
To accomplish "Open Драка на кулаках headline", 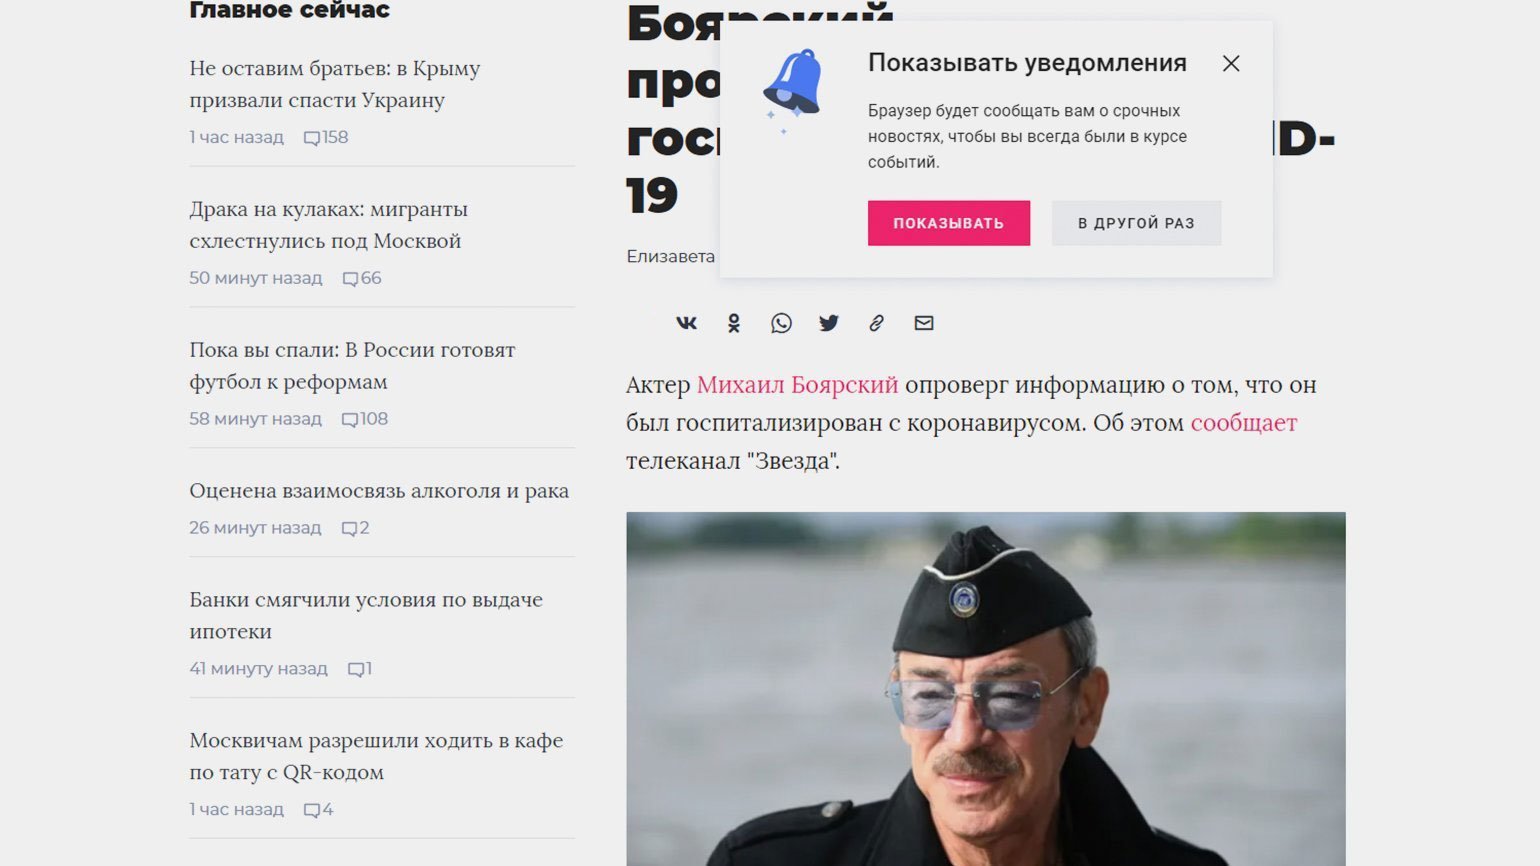I will coord(329,225).
